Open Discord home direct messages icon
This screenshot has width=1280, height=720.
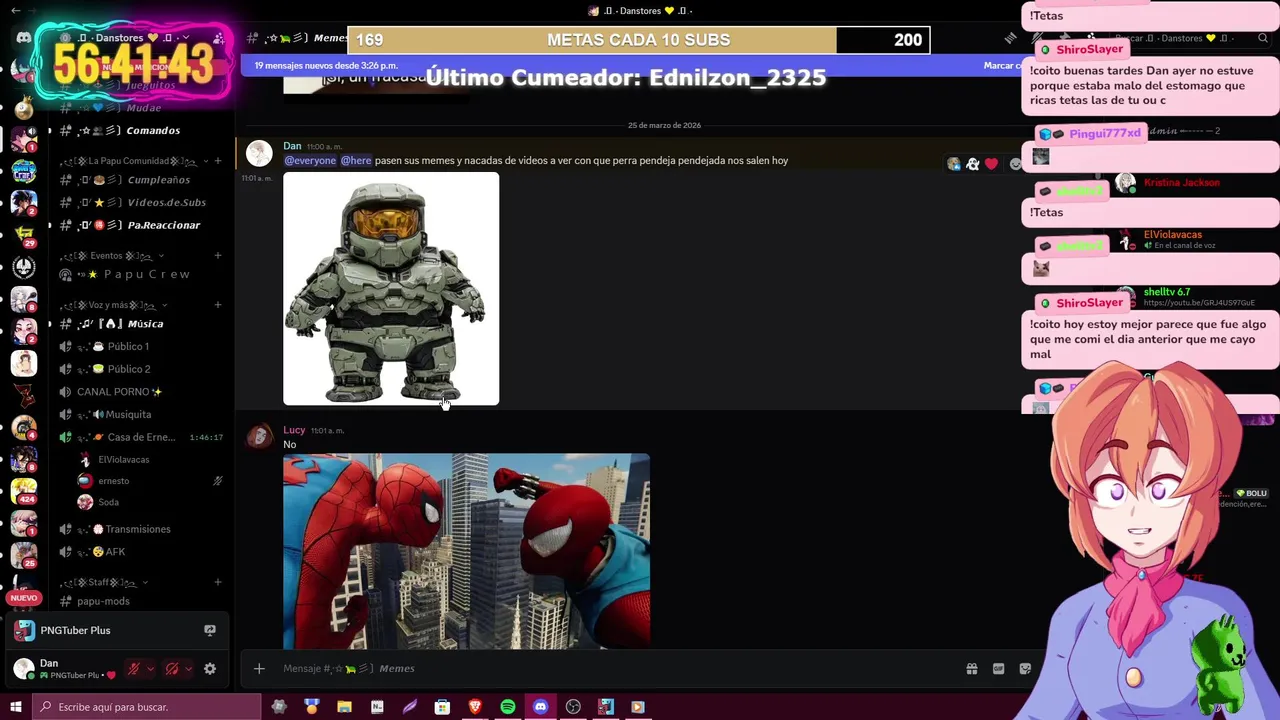(23, 38)
